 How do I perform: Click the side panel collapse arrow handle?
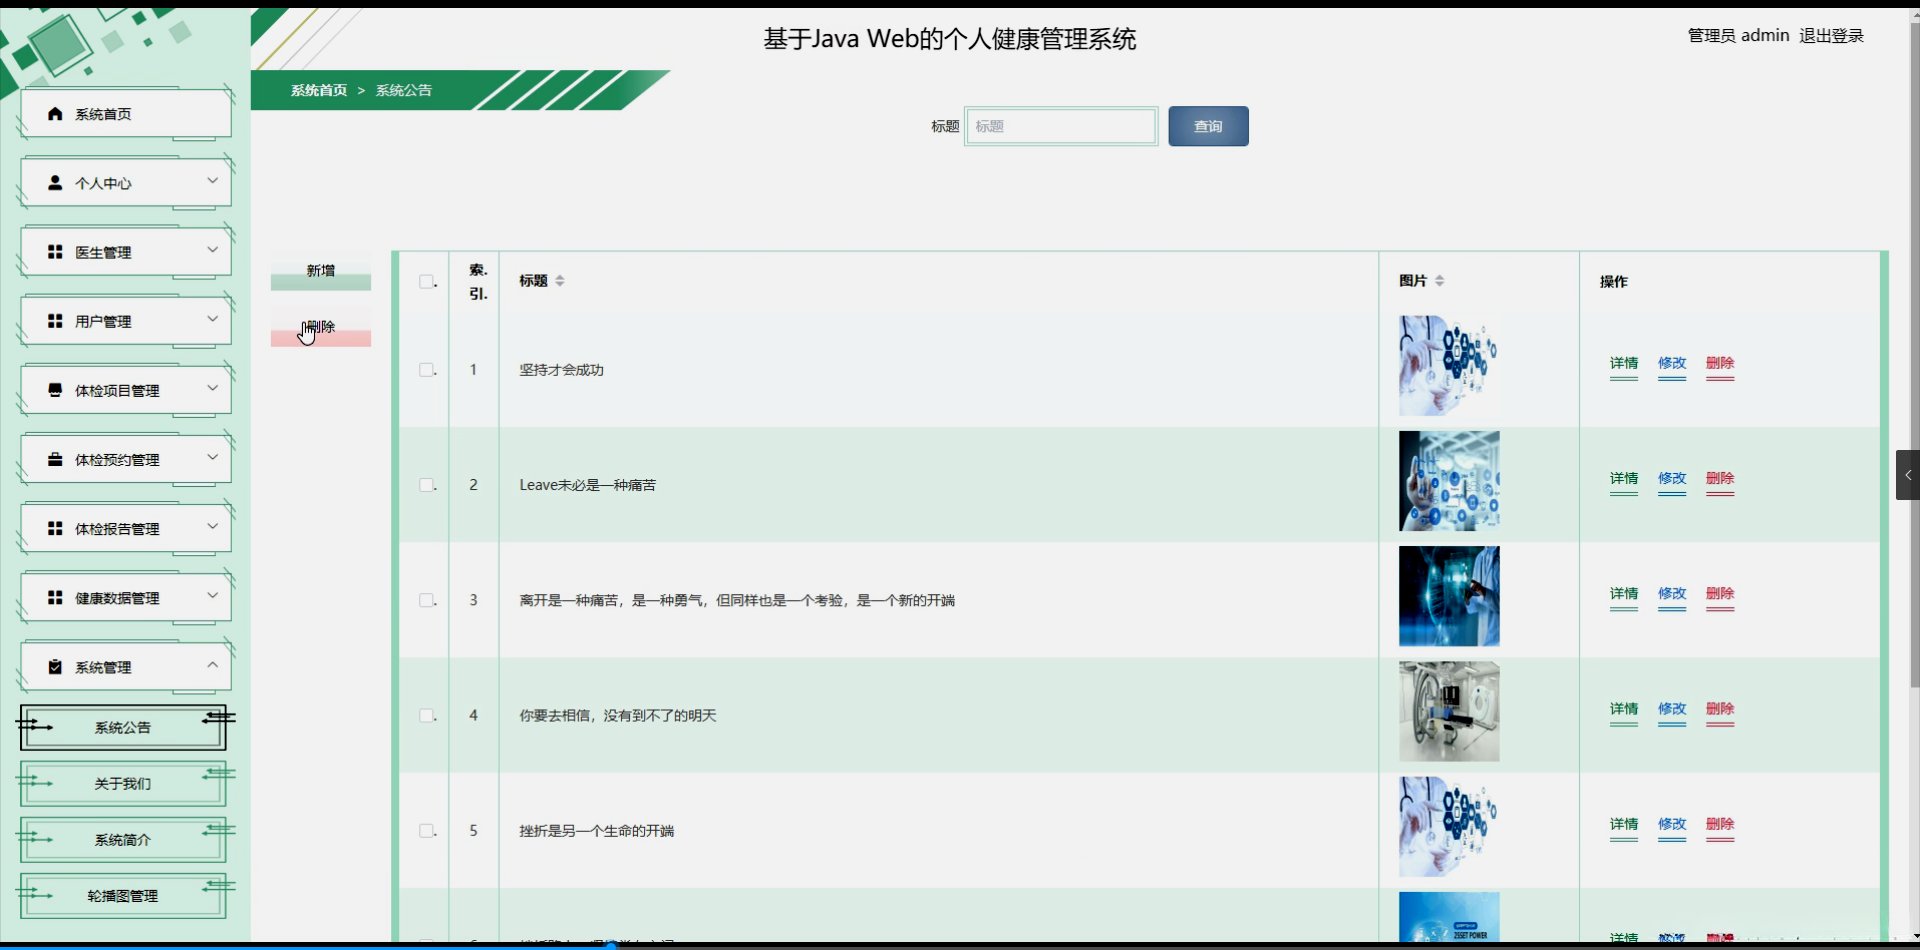click(1907, 475)
